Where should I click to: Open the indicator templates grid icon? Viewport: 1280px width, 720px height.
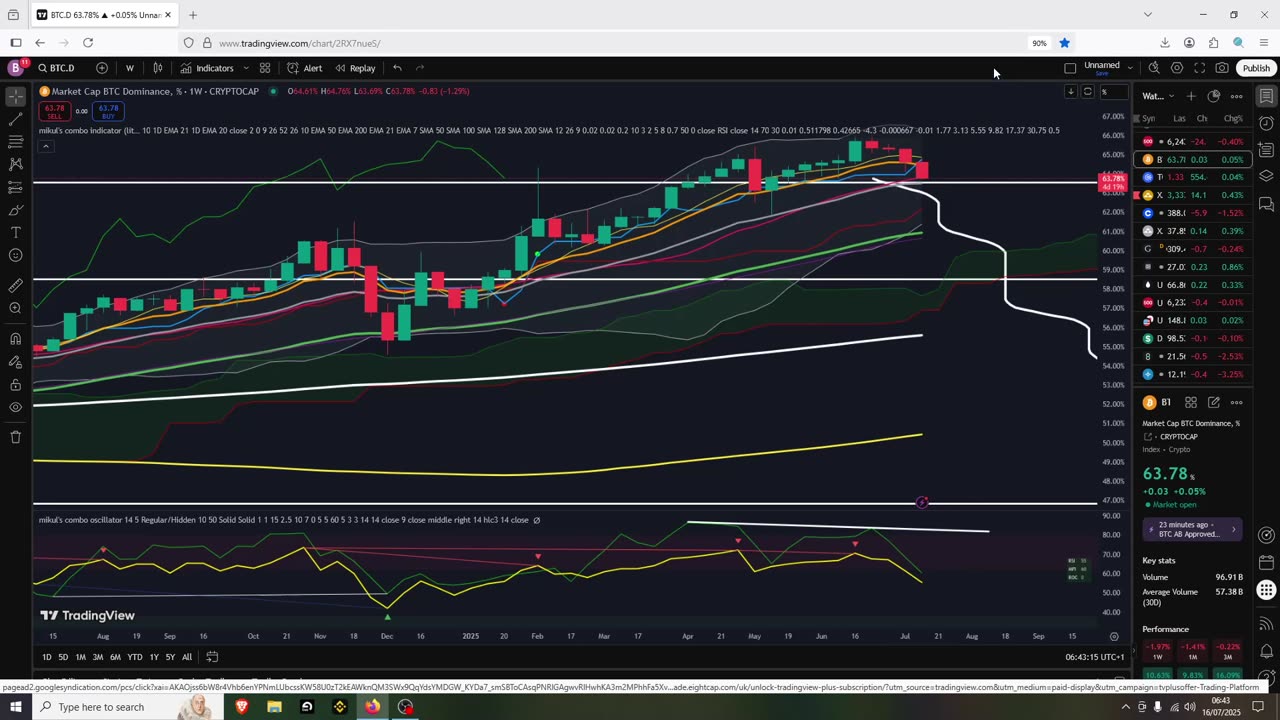pos(265,68)
